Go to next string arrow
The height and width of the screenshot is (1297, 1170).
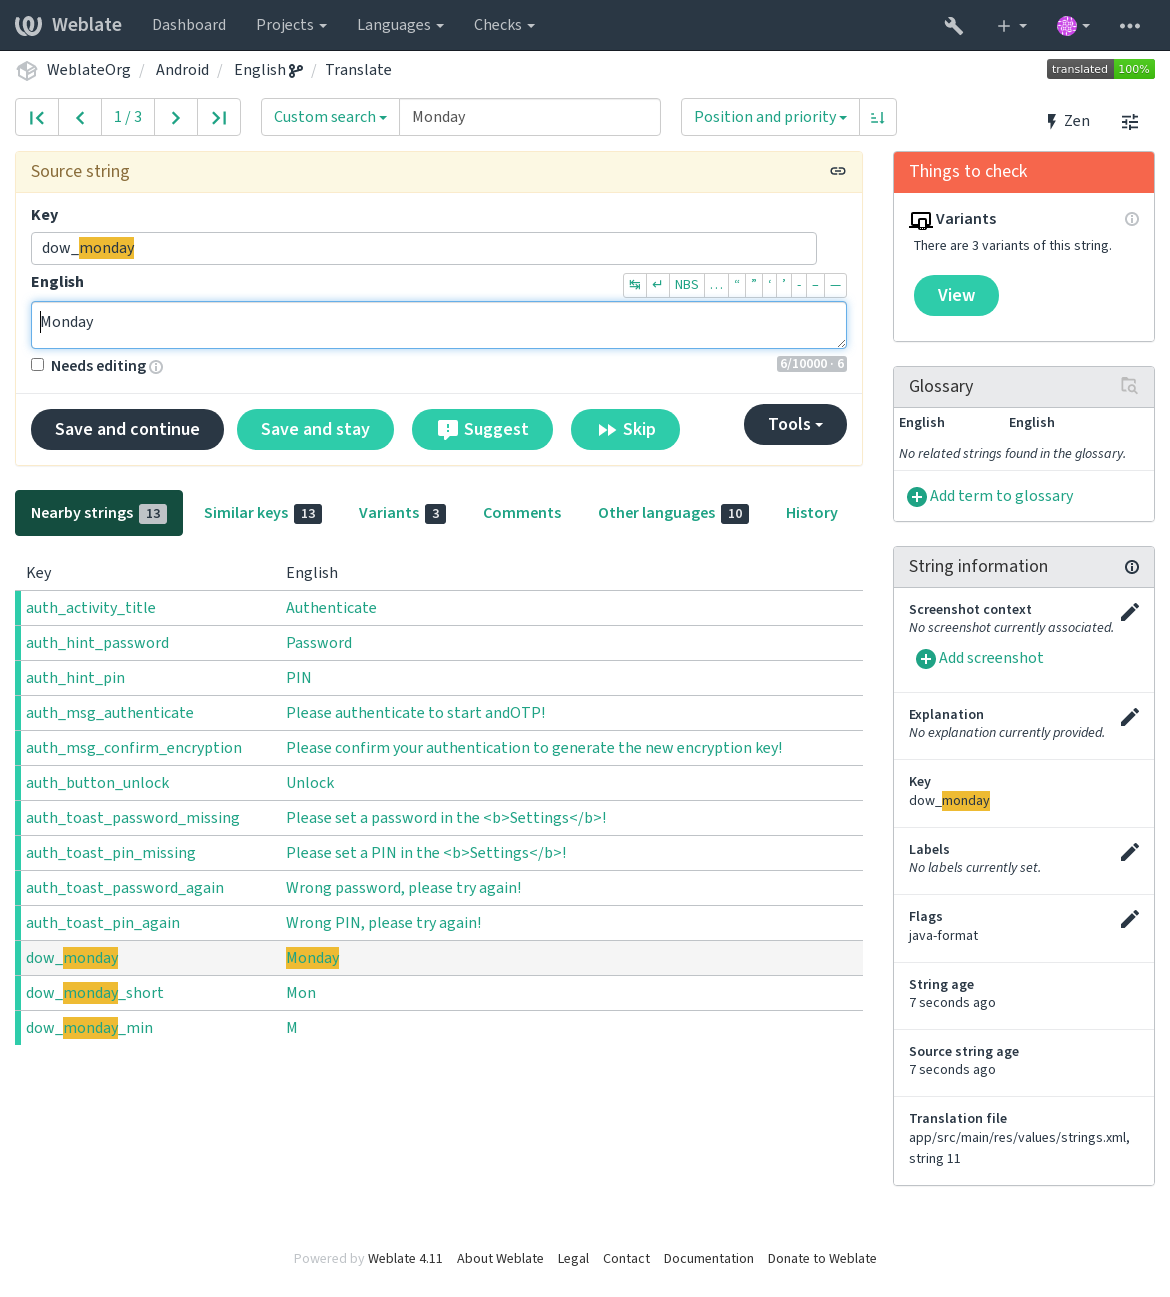click(176, 117)
